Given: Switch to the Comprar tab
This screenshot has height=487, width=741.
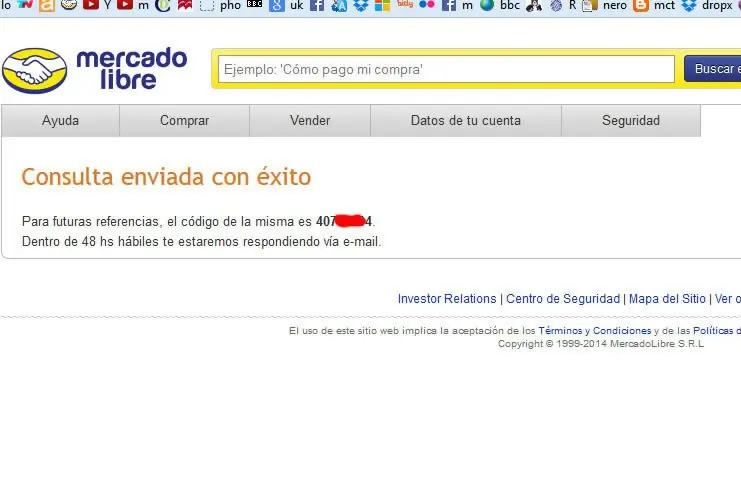Looking at the screenshot, I should click(184, 120).
